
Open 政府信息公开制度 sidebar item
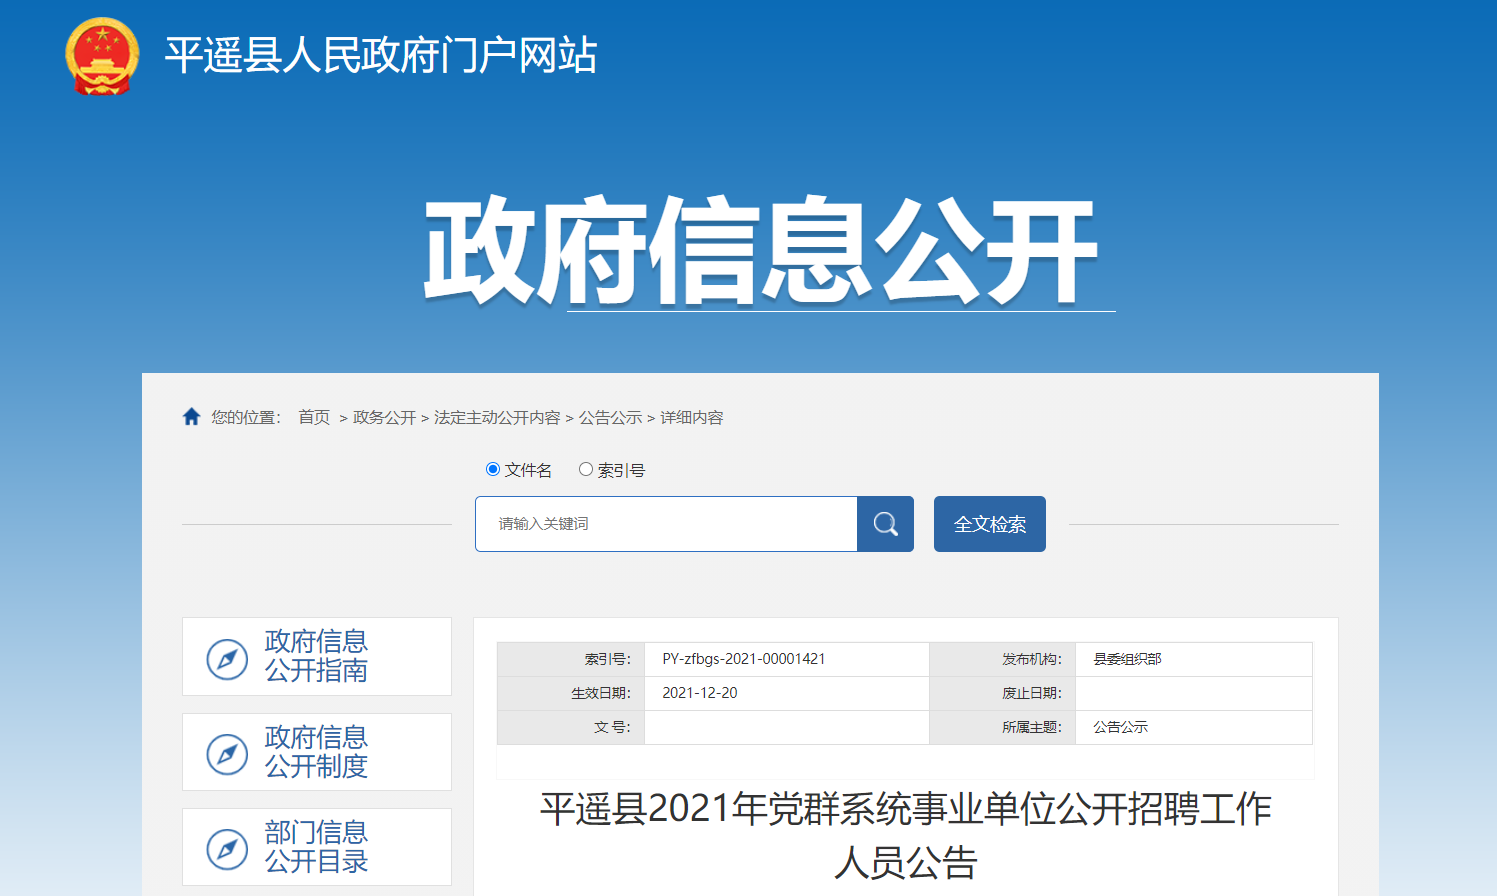pos(317,752)
